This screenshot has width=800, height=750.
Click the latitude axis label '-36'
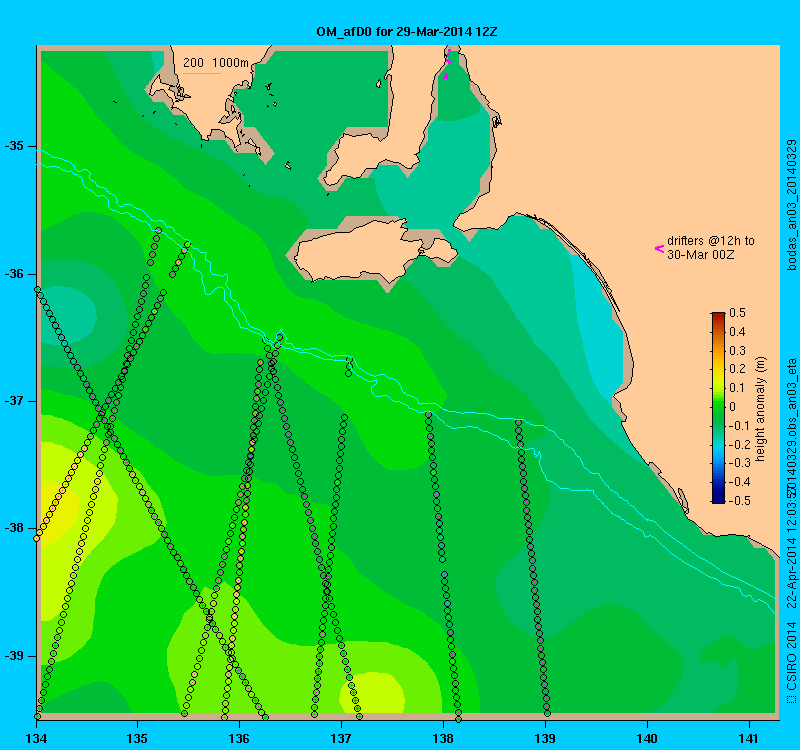pyautogui.click(x=14, y=274)
